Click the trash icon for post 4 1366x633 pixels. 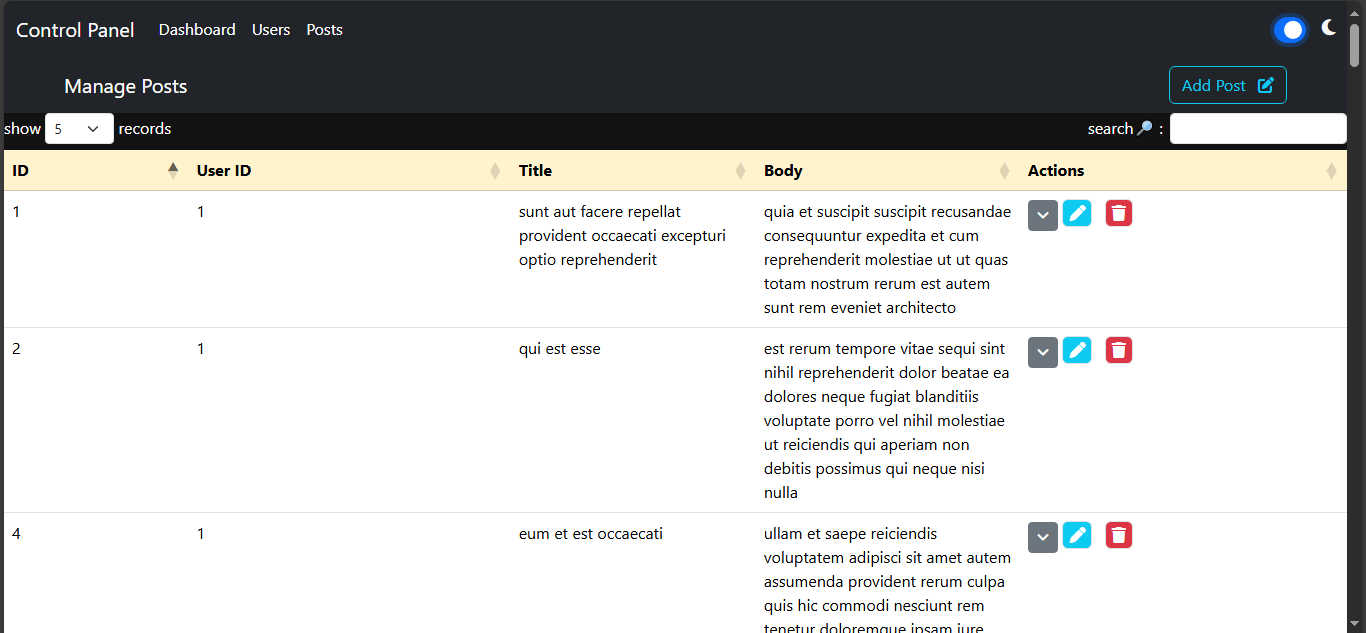(1119, 535)
